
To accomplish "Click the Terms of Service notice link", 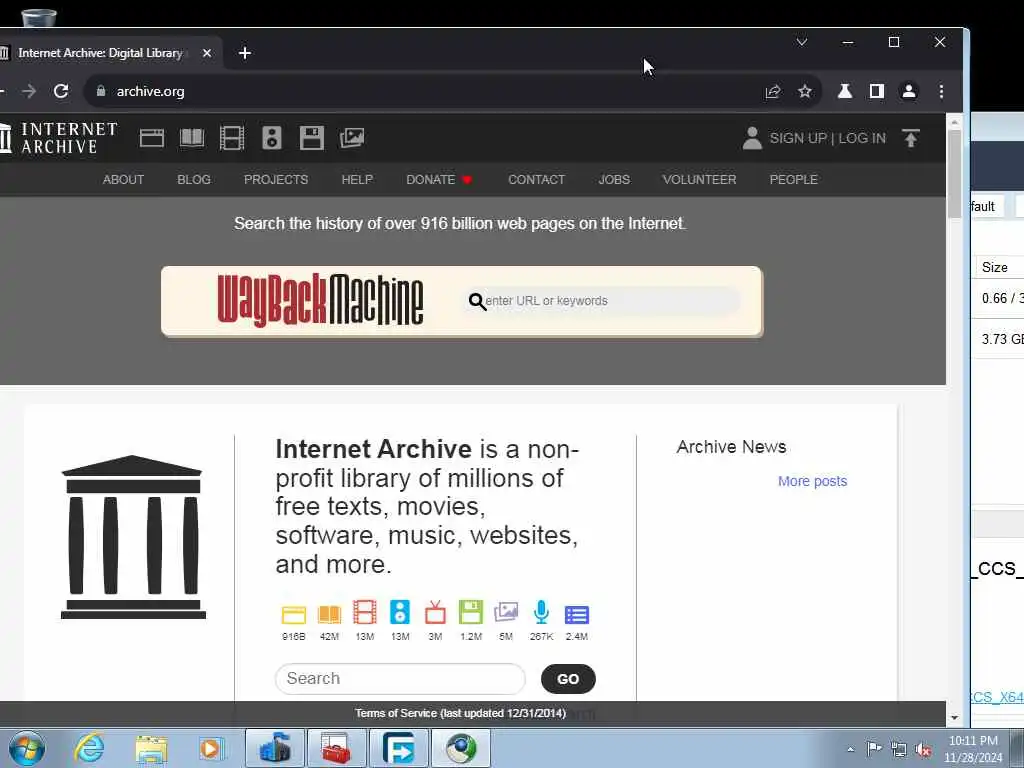I will 460,713.
